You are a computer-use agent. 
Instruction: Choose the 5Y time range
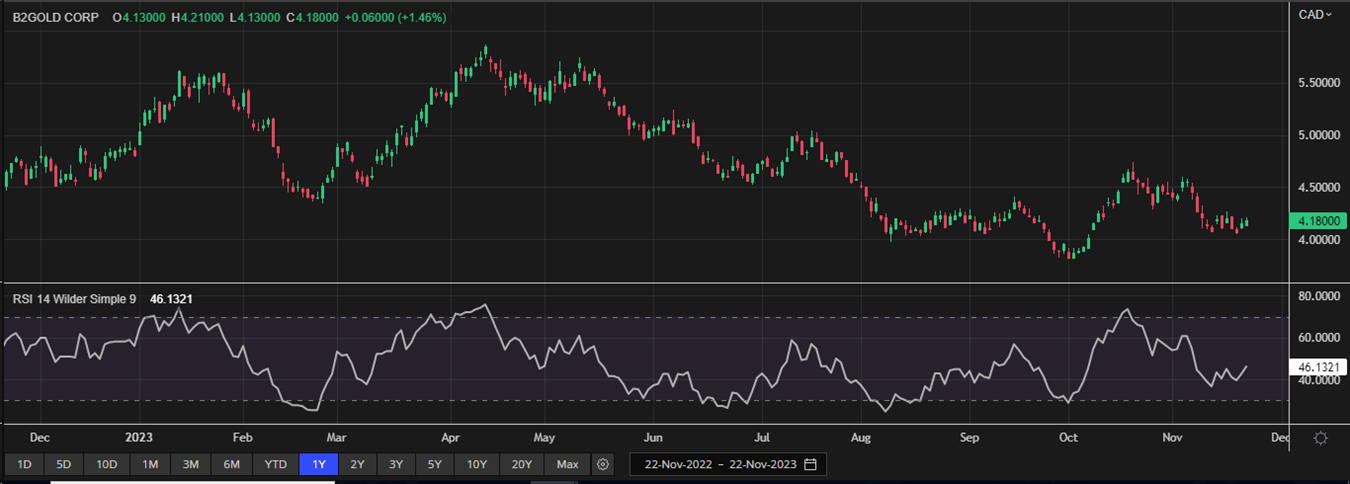(435, 464)
